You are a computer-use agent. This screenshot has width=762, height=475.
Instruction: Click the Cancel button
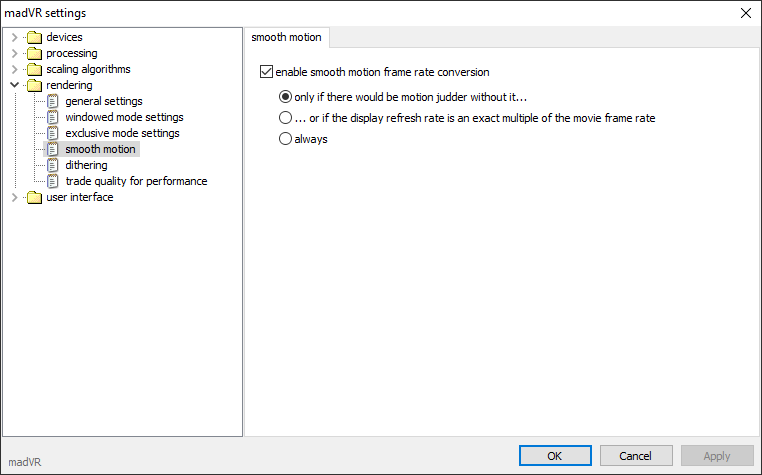(636, 456)
